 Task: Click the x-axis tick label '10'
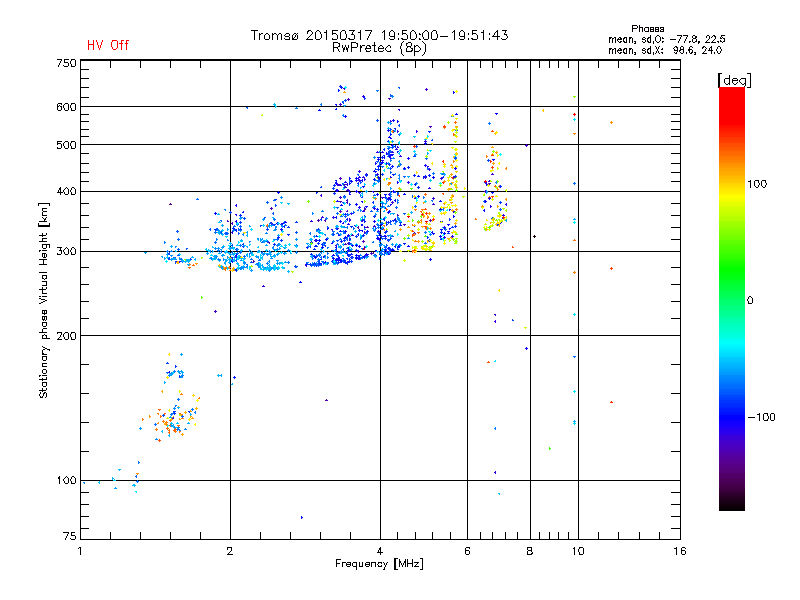tap(578, 551)
